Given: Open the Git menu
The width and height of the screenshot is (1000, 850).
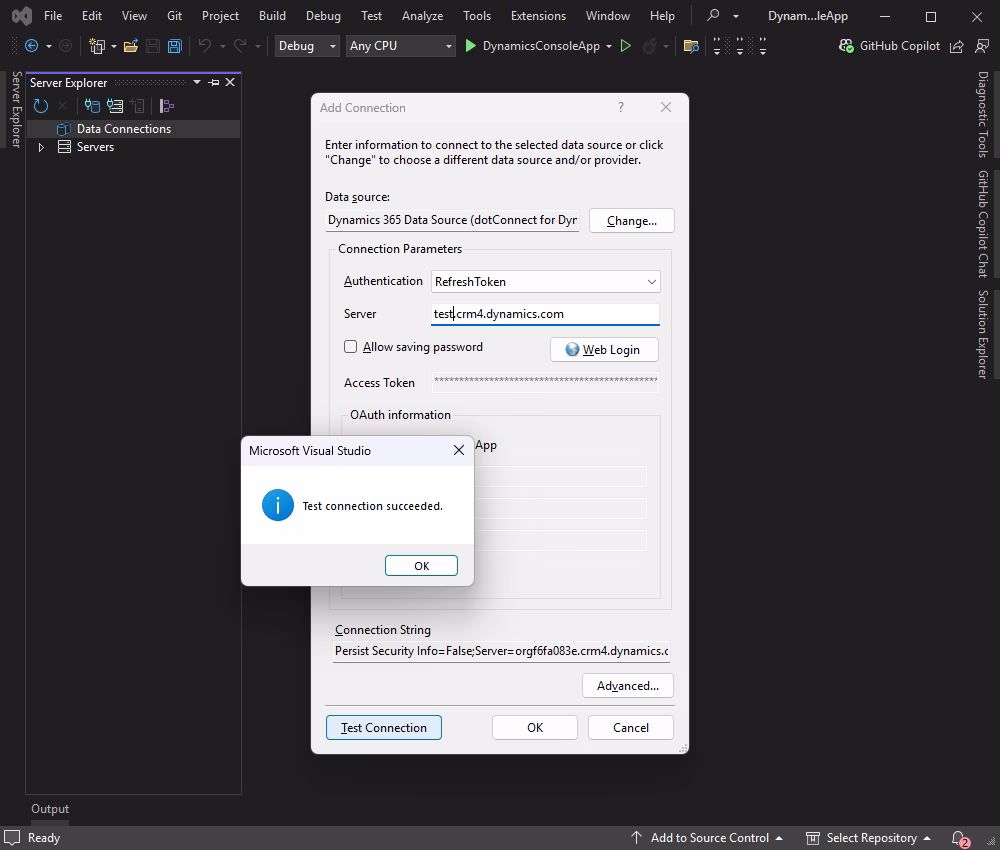Looking at the screenshot, I should click(x=174, y=16).
